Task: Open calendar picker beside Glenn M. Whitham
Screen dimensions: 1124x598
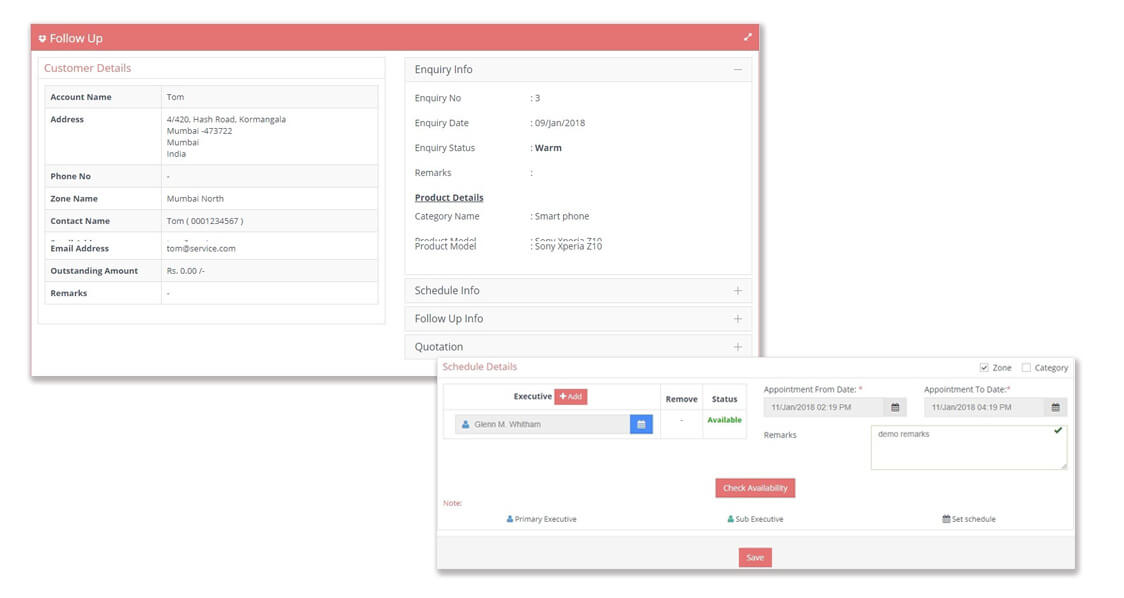Action: pos(641,424)
